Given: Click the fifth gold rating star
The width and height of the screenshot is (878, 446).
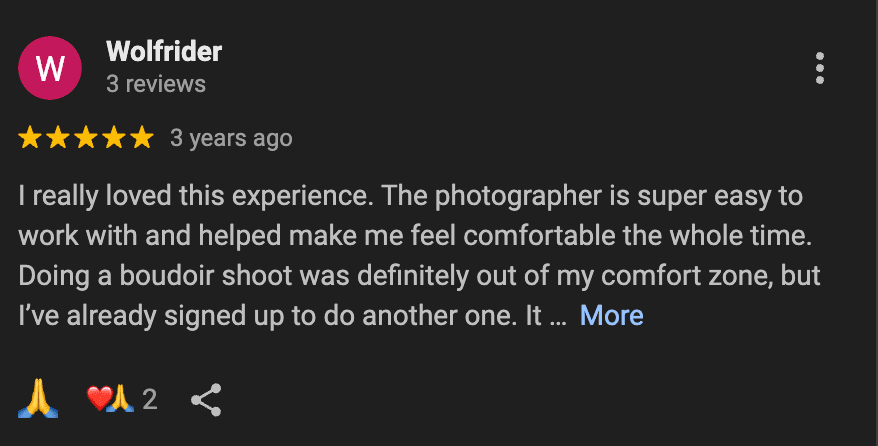Looking at the screenshot, I should [142, 138].
